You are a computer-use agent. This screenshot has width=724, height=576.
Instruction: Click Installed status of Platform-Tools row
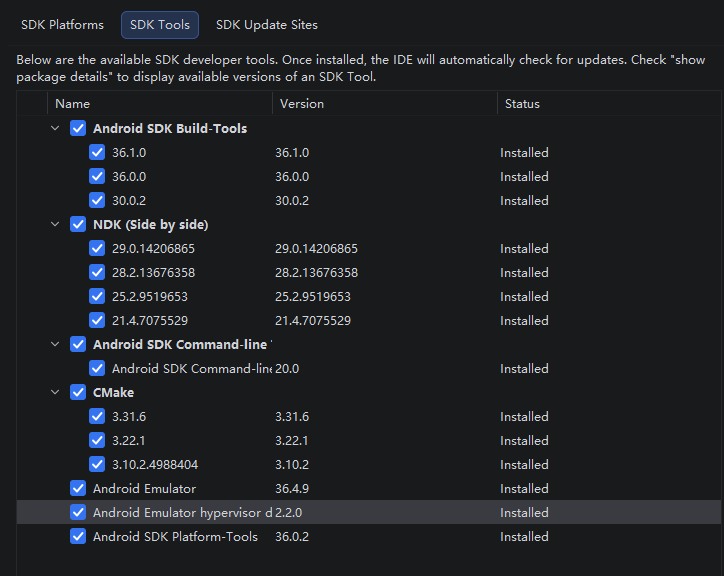coord(524,537)
